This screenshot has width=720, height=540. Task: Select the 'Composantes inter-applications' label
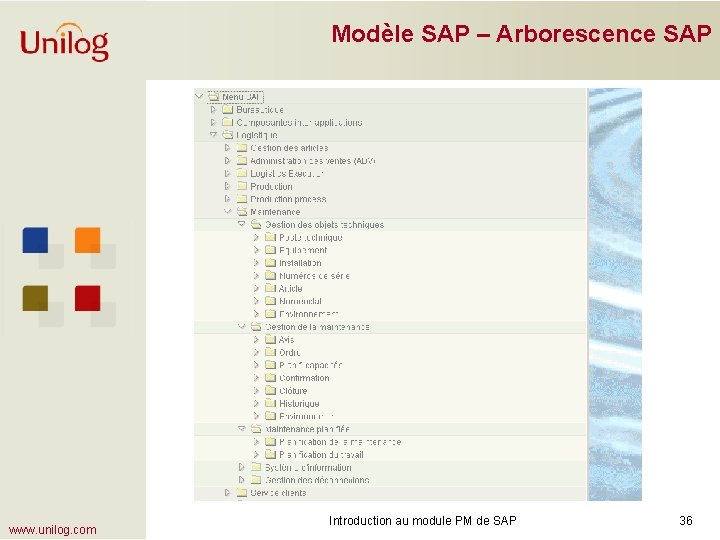[x=299, y=123]
